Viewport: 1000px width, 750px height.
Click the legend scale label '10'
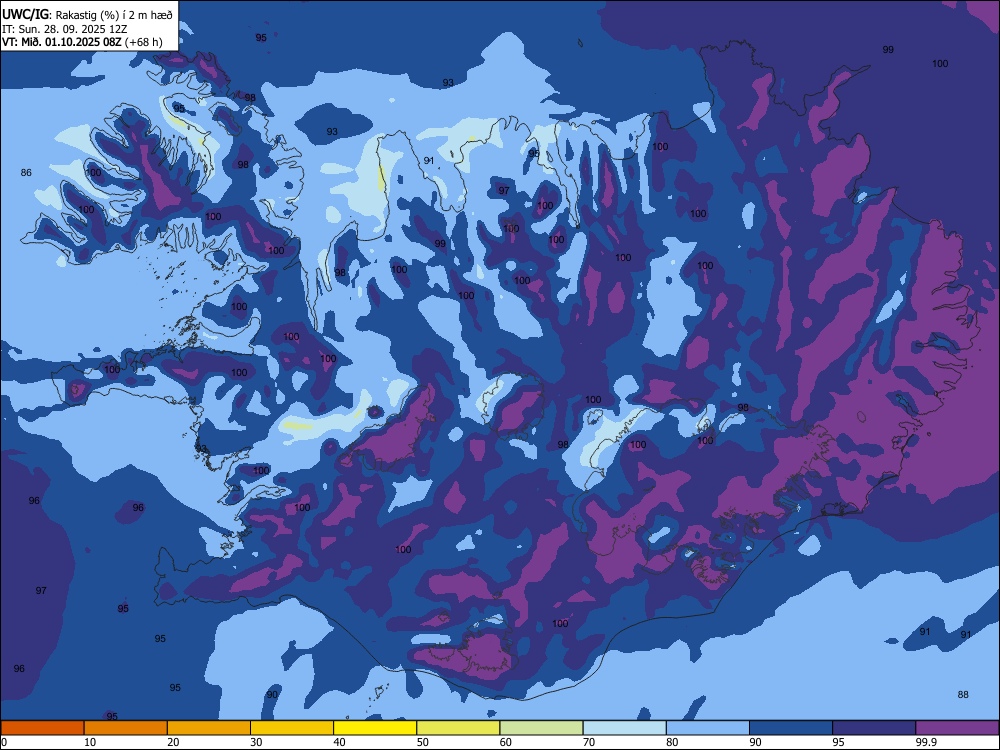(90, 742)
